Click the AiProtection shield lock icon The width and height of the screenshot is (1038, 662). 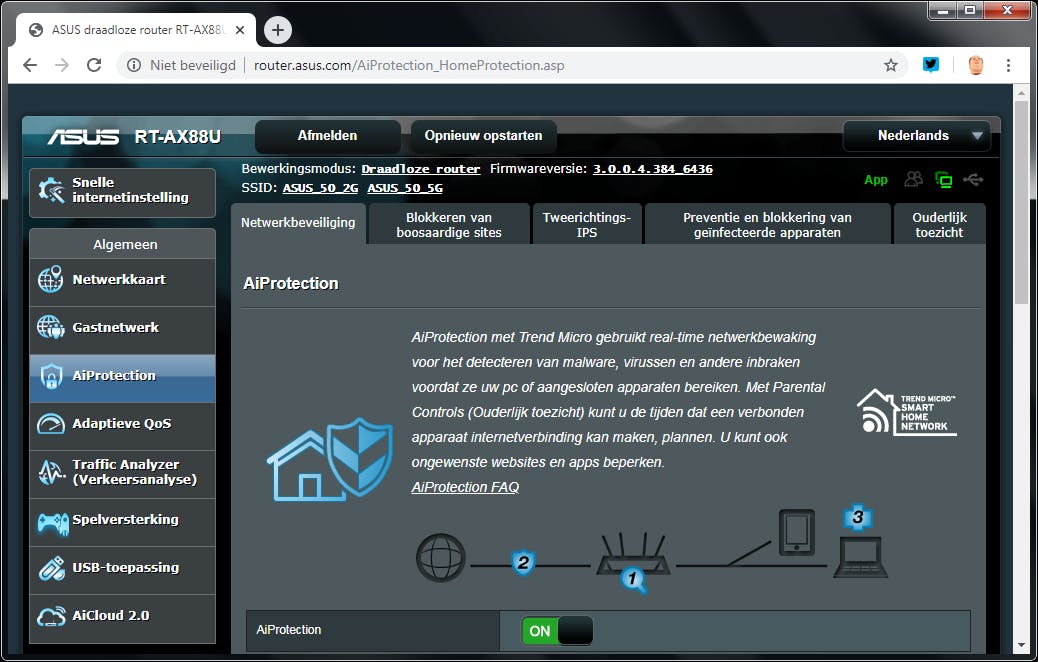pos(51,376)
